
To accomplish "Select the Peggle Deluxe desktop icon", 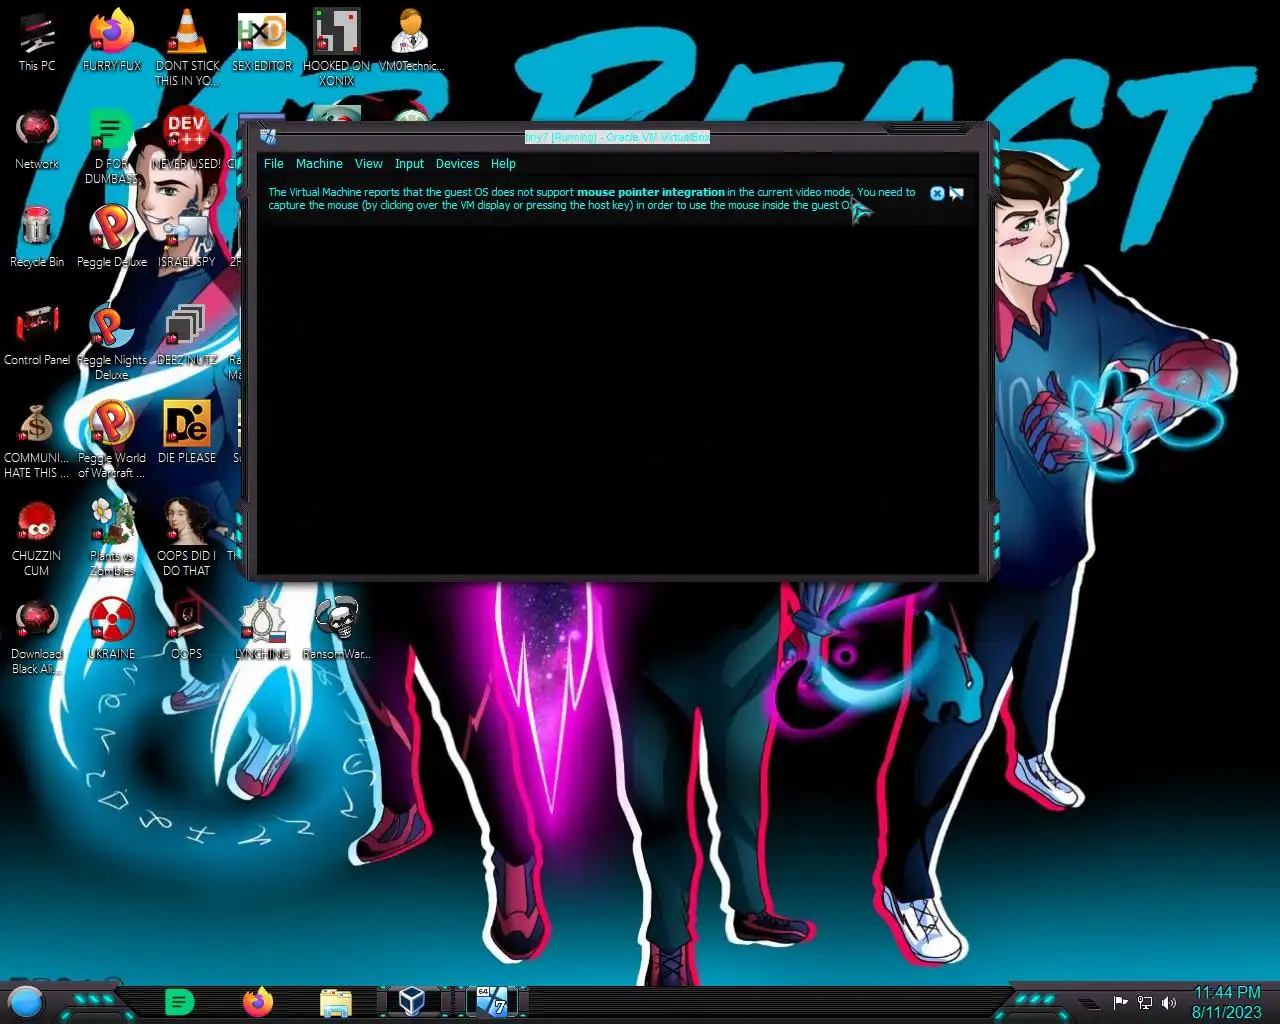I will coord(112,238).
